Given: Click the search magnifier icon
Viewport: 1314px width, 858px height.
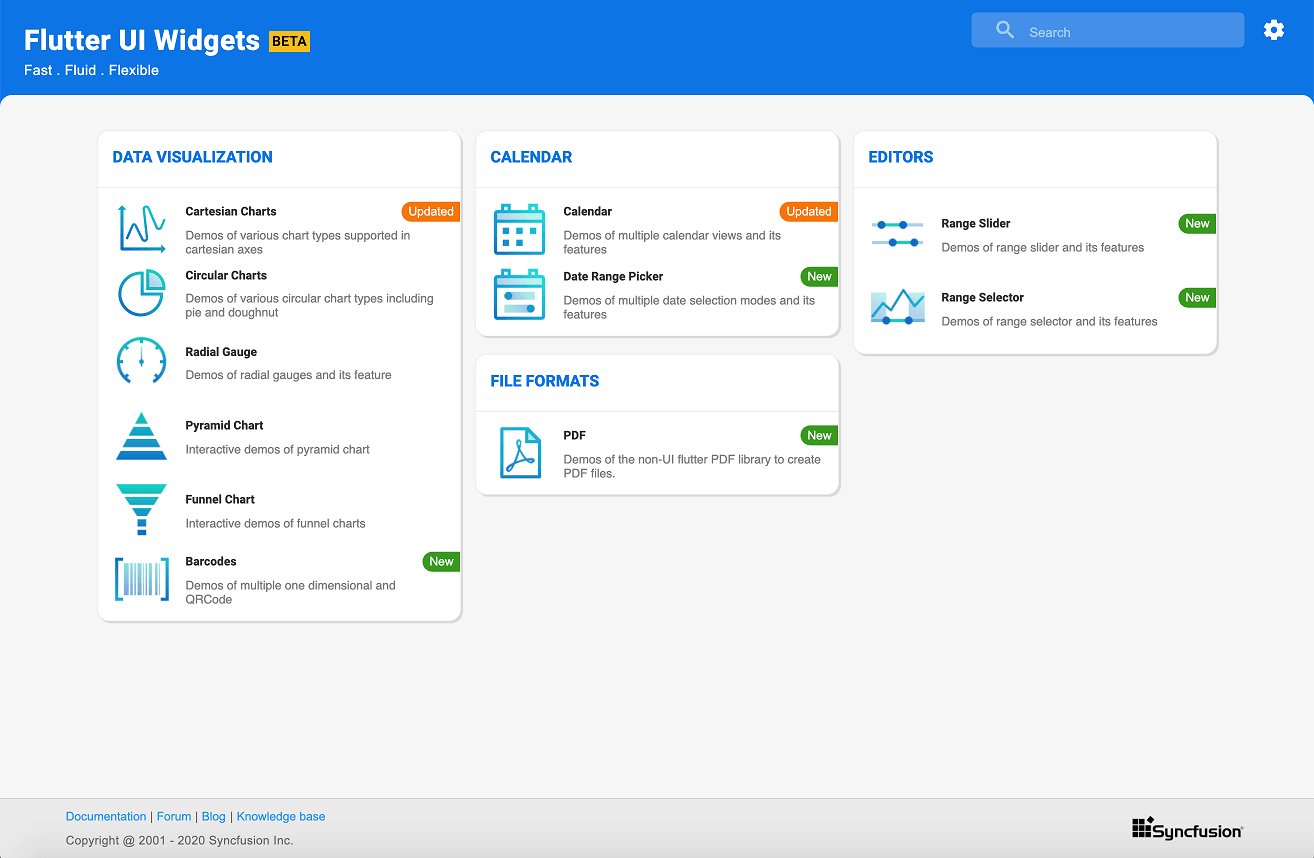Looking at the screenshot, I should (x=1005, y=30).
